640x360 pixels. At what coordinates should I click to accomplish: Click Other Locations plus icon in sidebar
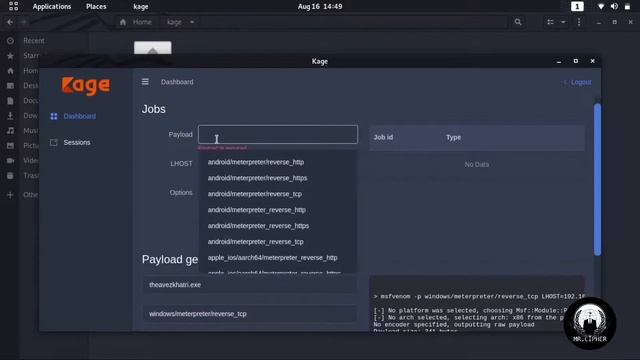(10, 195)
